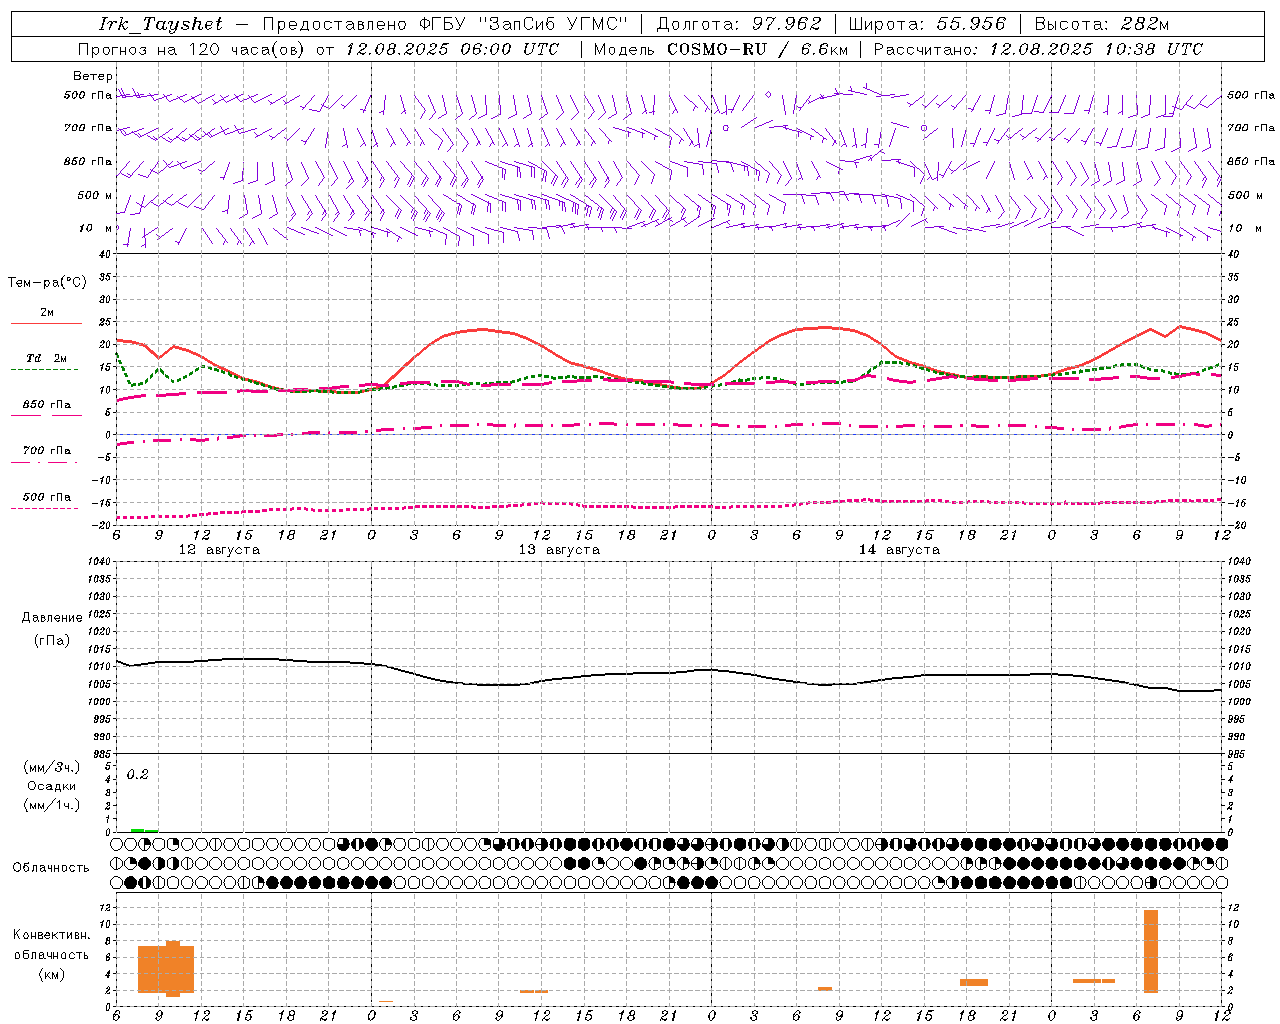Click the (мм/1ч.) precipitation unit label
The image size is (1280, 1024).
coord(52,805)
